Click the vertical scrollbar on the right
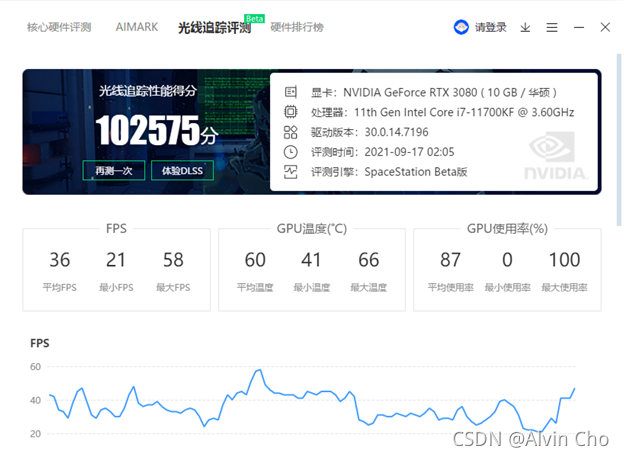Screen dimensions: 624x457 619,139
